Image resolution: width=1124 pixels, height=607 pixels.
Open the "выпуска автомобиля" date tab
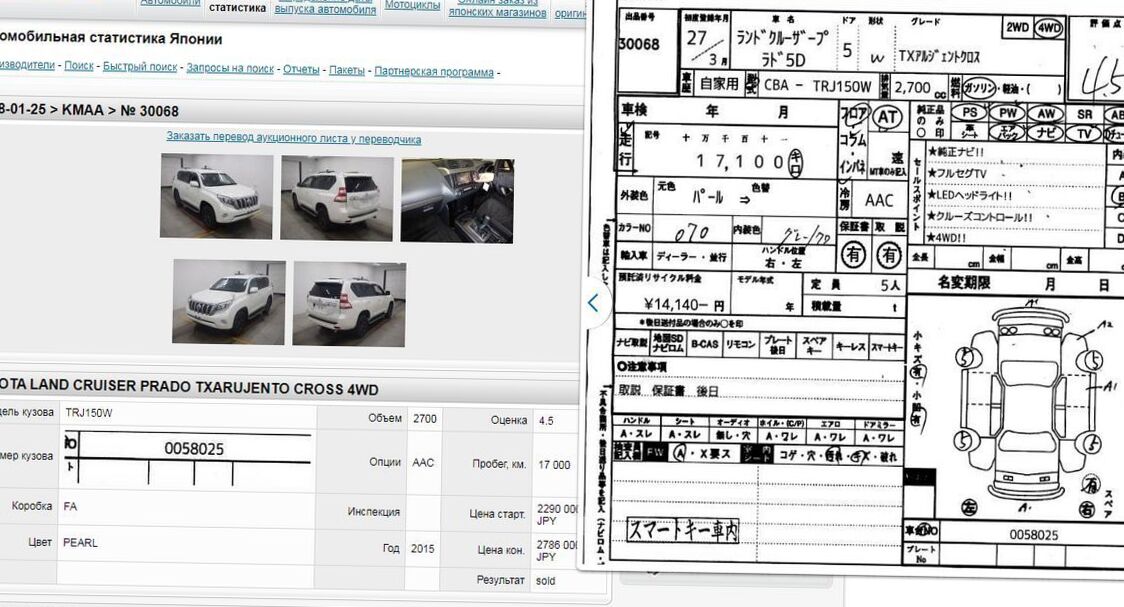click(325, 10)
